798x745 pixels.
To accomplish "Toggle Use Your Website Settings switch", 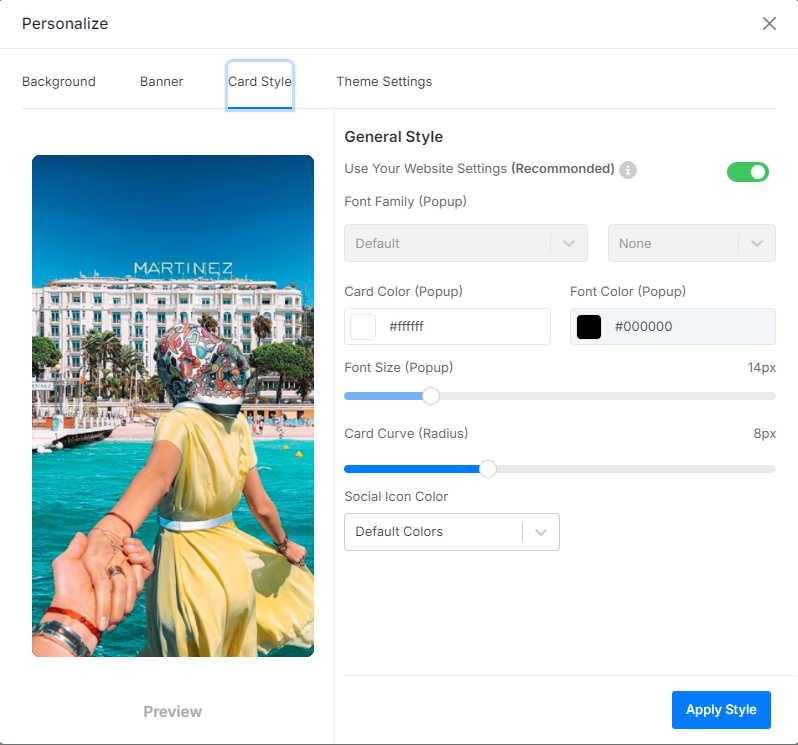I will (x=748, y=172).
